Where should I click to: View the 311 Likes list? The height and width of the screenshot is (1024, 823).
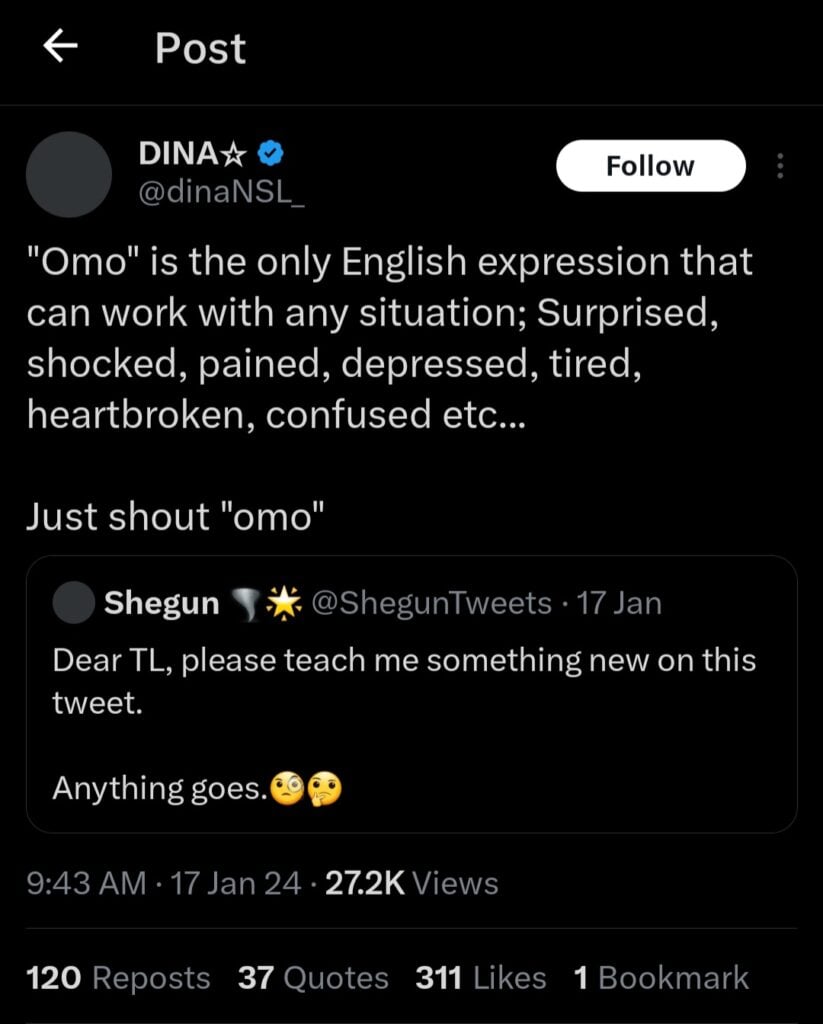point(481,978)
